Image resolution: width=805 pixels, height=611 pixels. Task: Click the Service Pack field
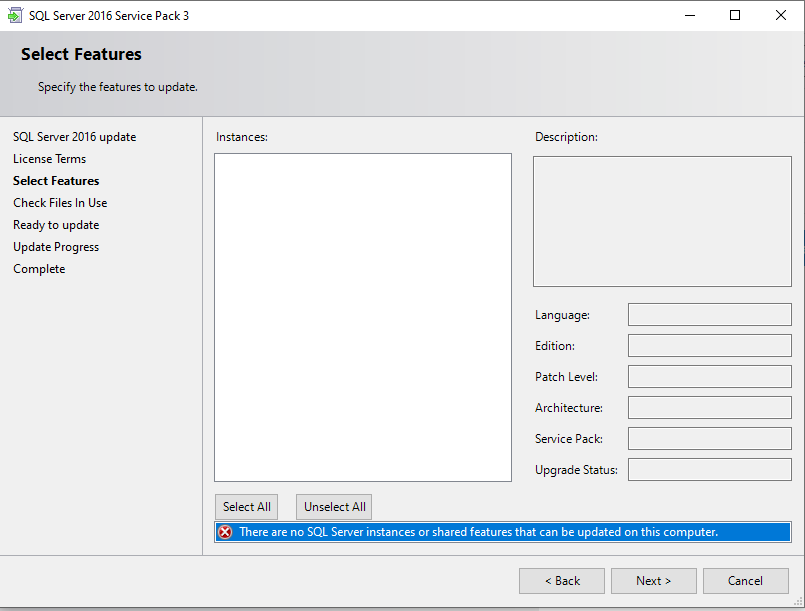click(710, 438)
